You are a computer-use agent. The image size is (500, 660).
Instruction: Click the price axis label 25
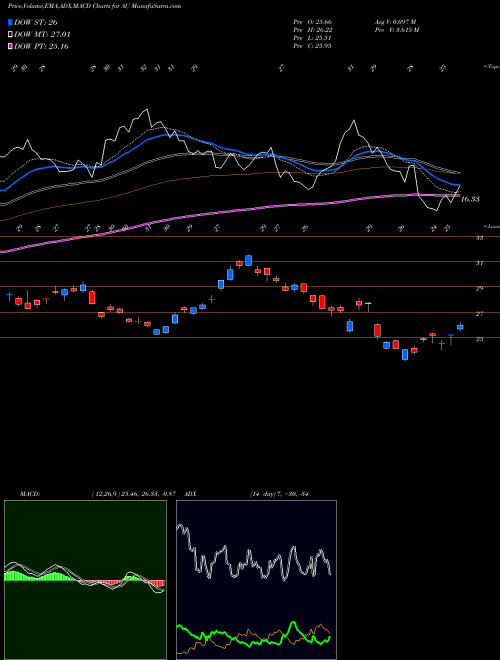pos(479,339)
